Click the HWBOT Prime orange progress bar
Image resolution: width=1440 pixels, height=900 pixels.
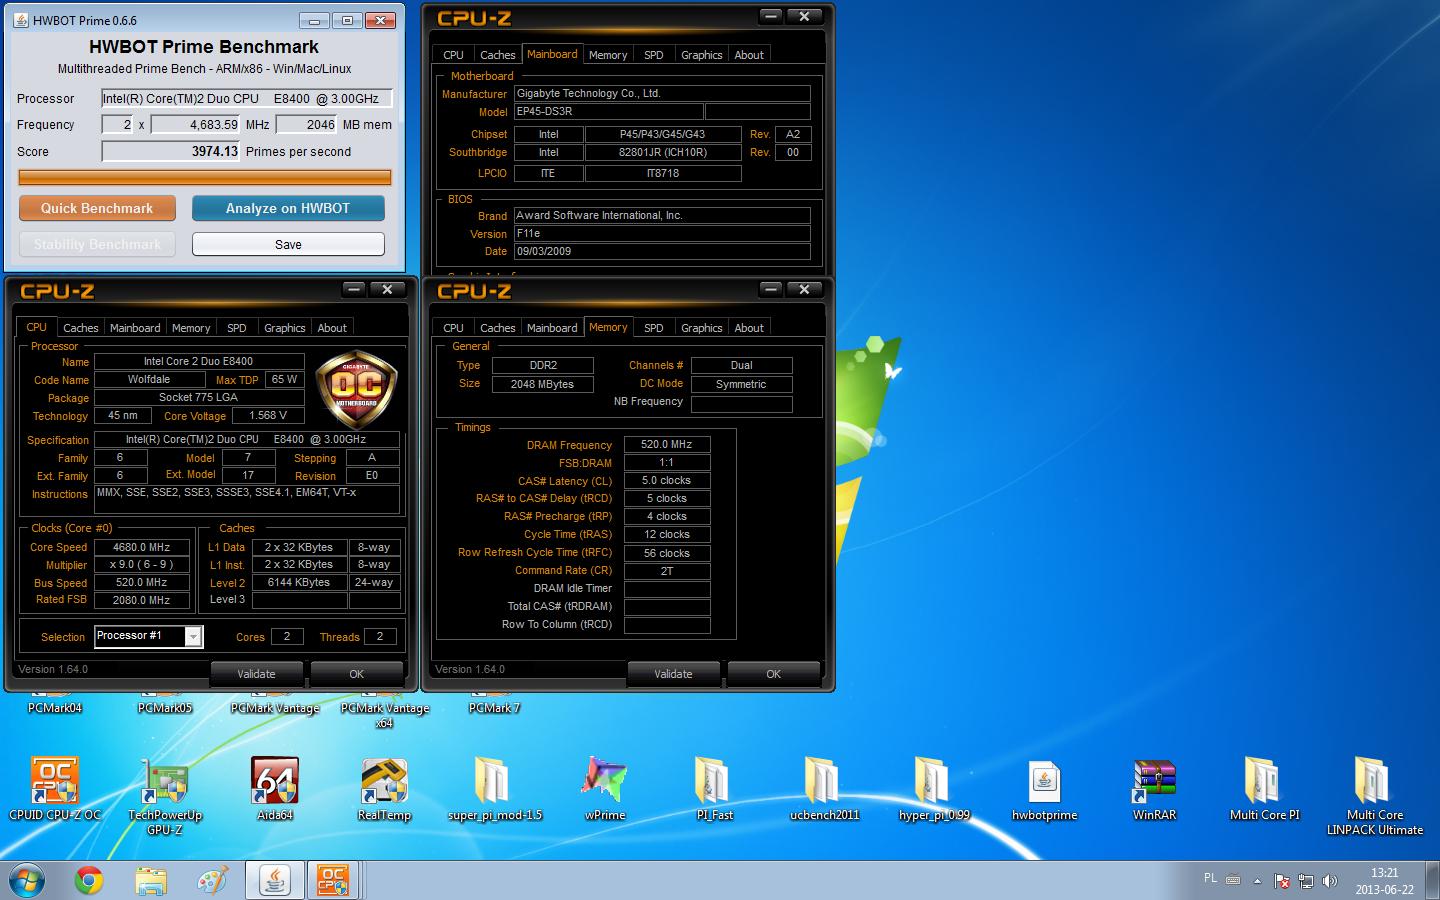pos(205,178)
